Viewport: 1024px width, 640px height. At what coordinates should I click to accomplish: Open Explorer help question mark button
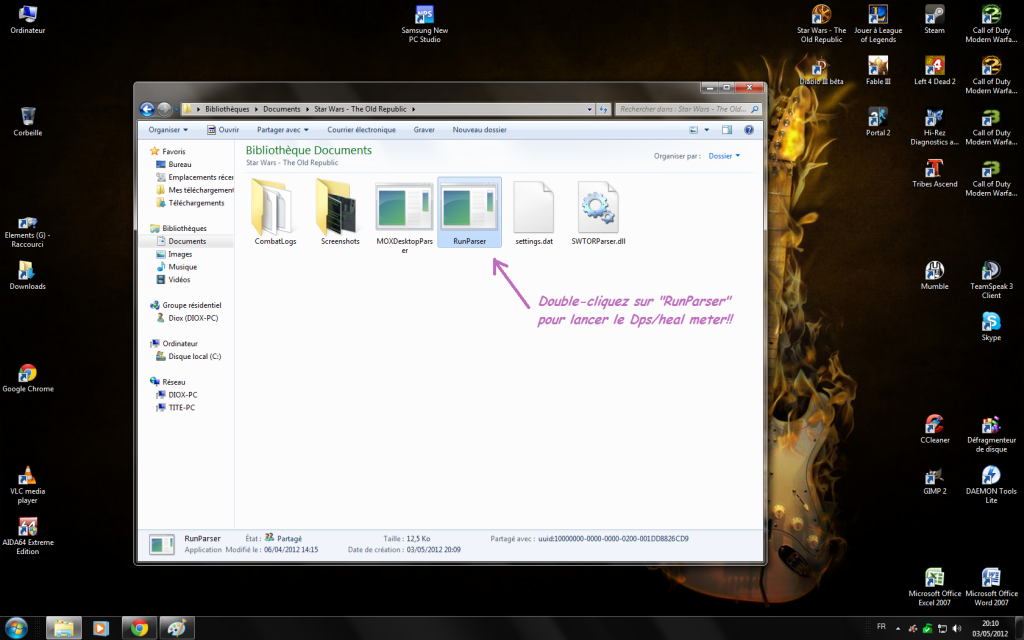[x=748, y=130]
